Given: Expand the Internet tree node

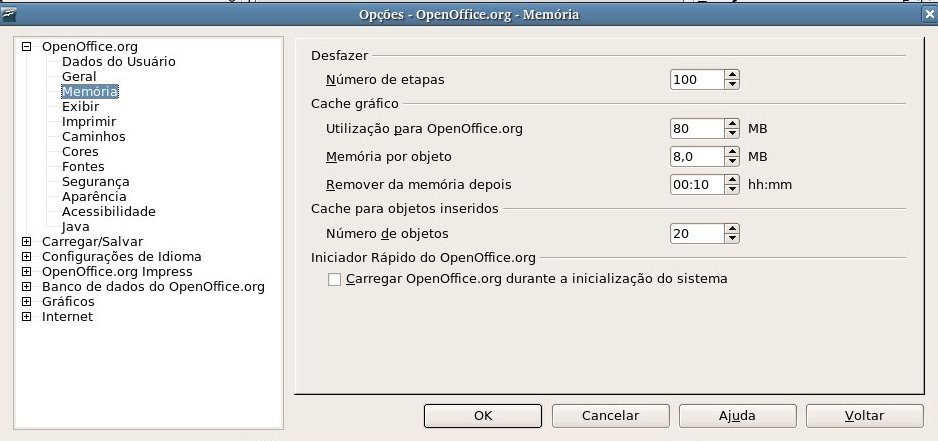Looking at the screenshot, I should pyautogui.click(x=26, y=317).
